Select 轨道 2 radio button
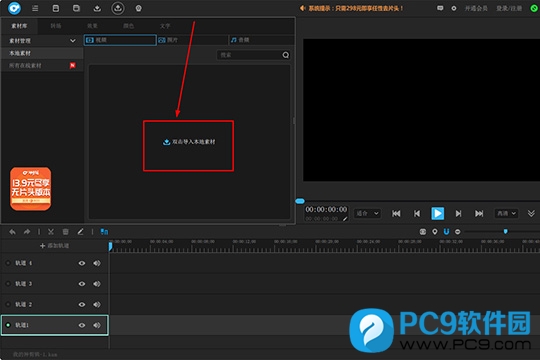Screen dimensions: 540x360 point(8,305)
